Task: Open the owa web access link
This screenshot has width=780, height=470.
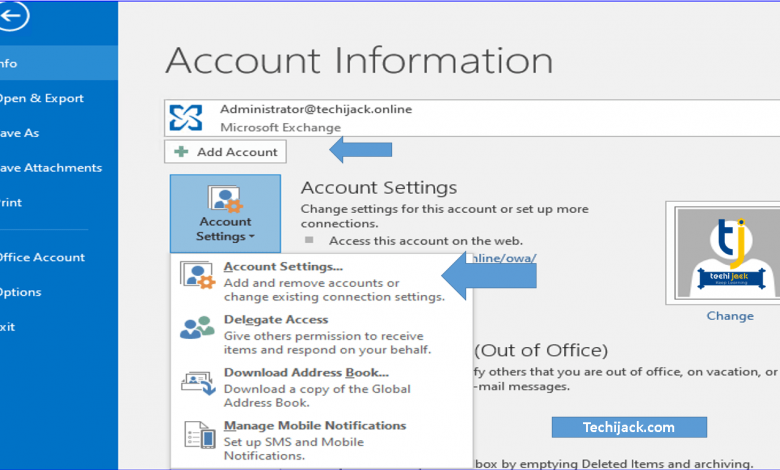Action: click(503, 258)
